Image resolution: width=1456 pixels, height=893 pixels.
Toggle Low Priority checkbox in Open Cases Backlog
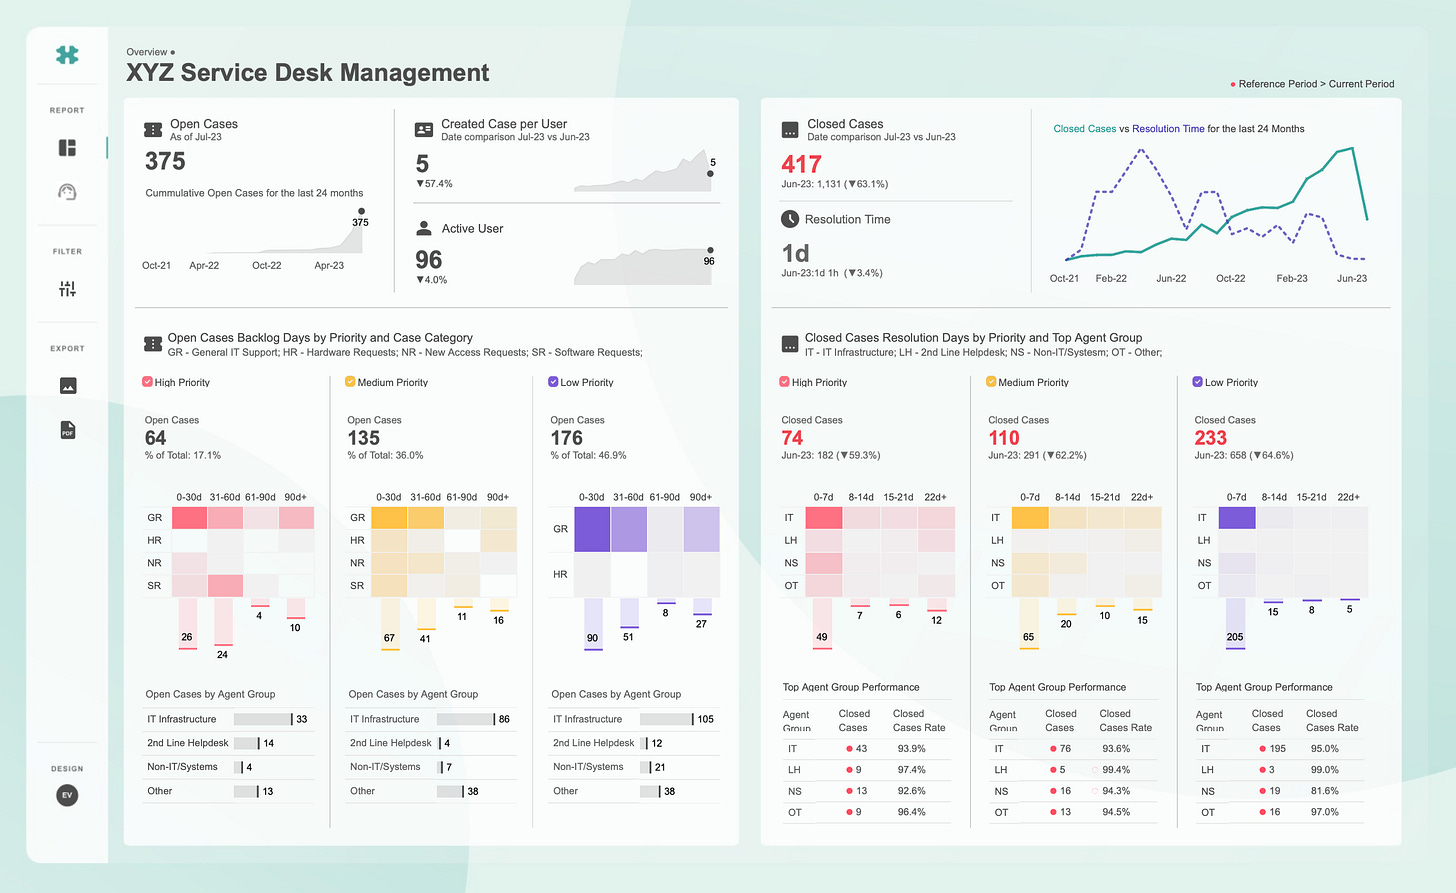[553, 382]
